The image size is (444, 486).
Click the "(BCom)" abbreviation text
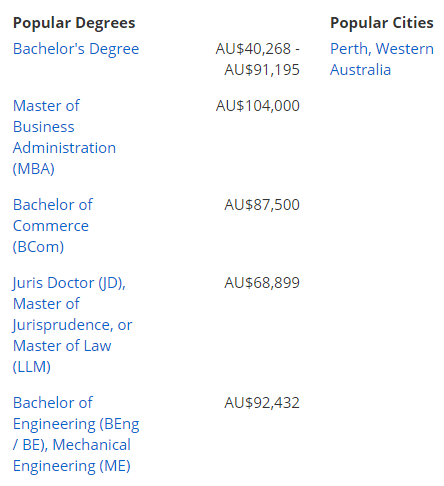[x=38, y=247]
